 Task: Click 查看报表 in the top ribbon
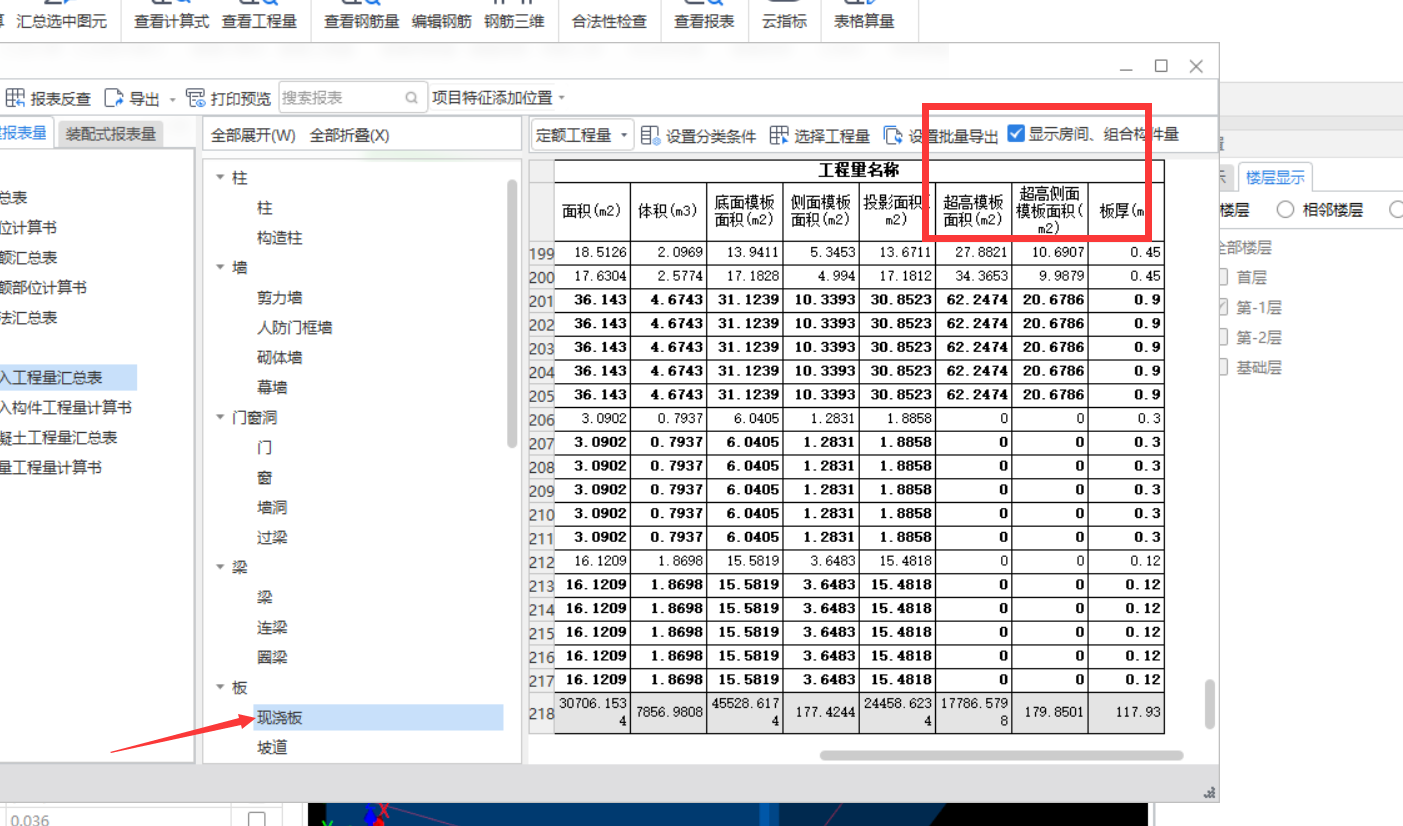704,21
